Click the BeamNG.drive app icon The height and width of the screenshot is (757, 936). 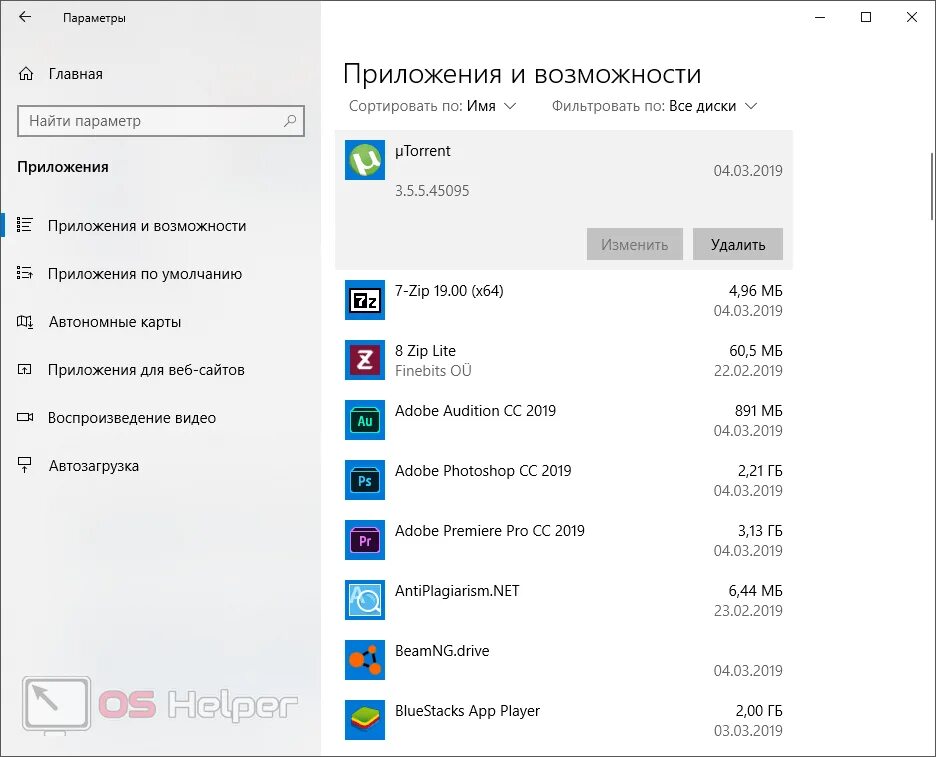(365, 660)
